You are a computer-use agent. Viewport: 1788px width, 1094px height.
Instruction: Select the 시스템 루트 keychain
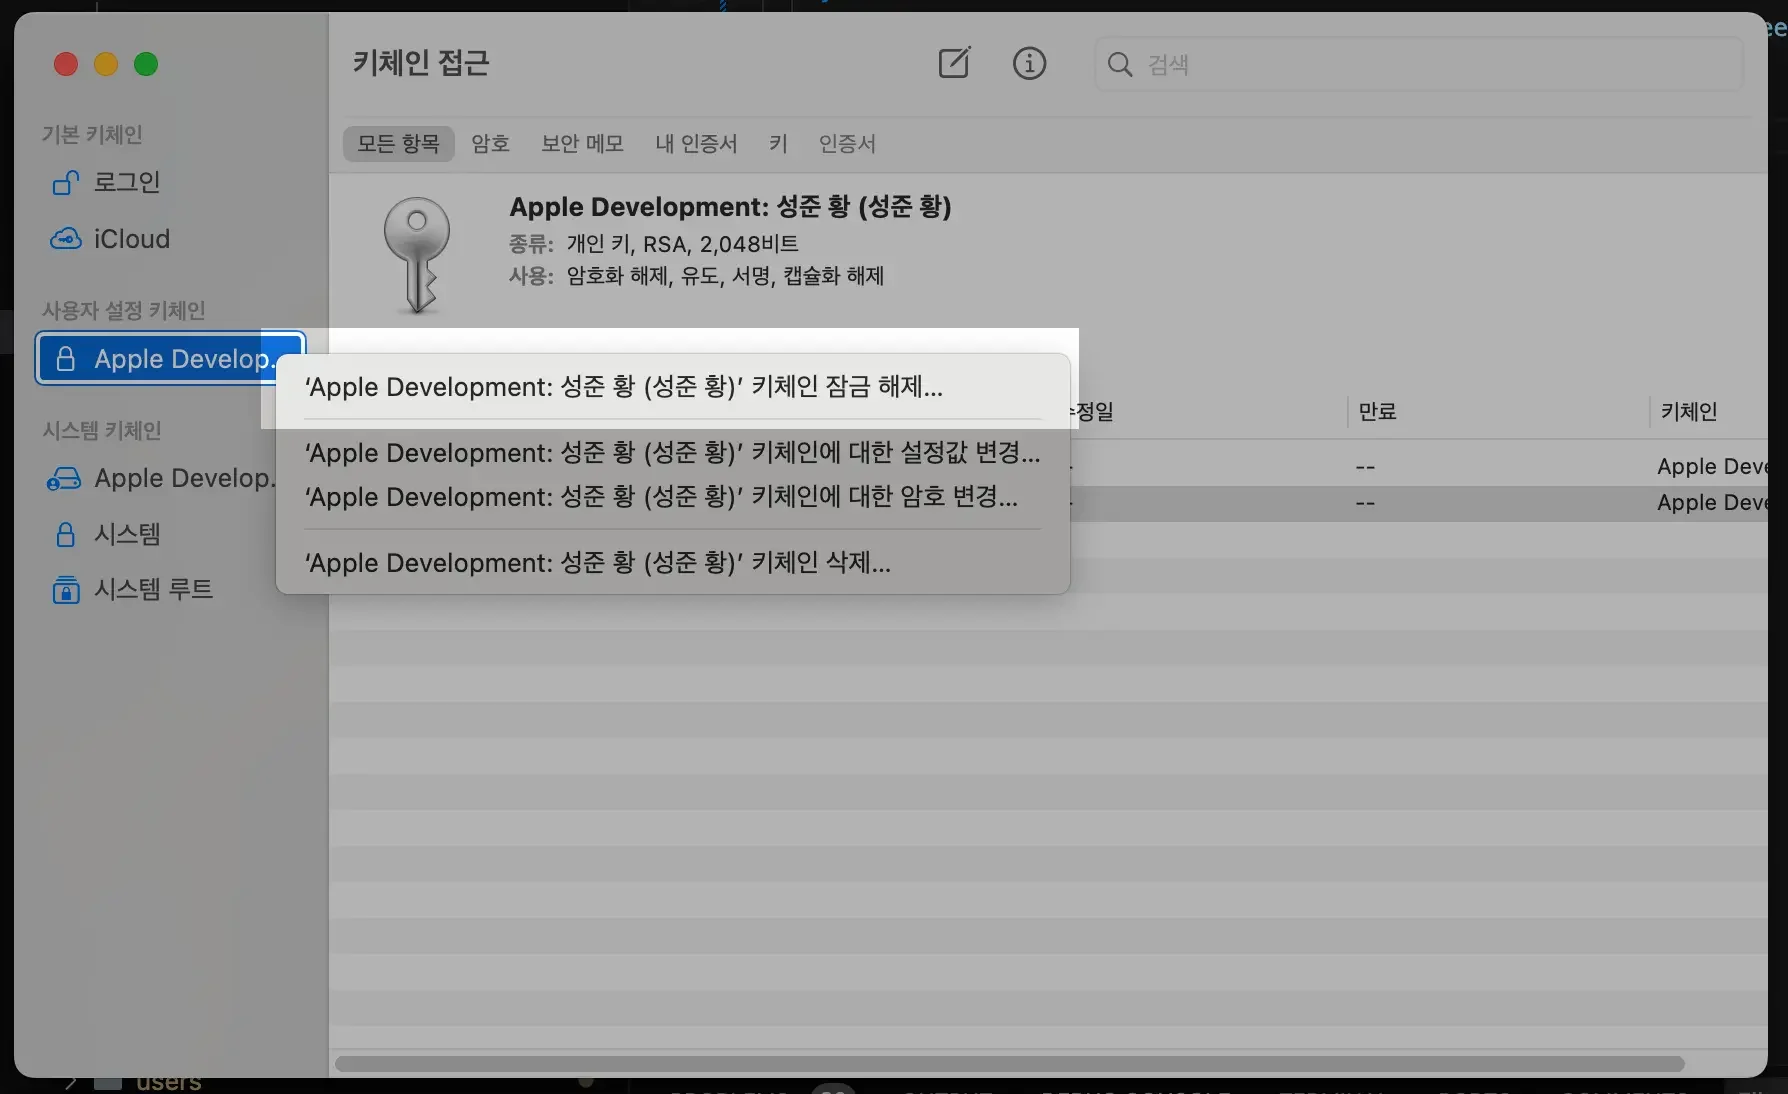click(170, 589)
